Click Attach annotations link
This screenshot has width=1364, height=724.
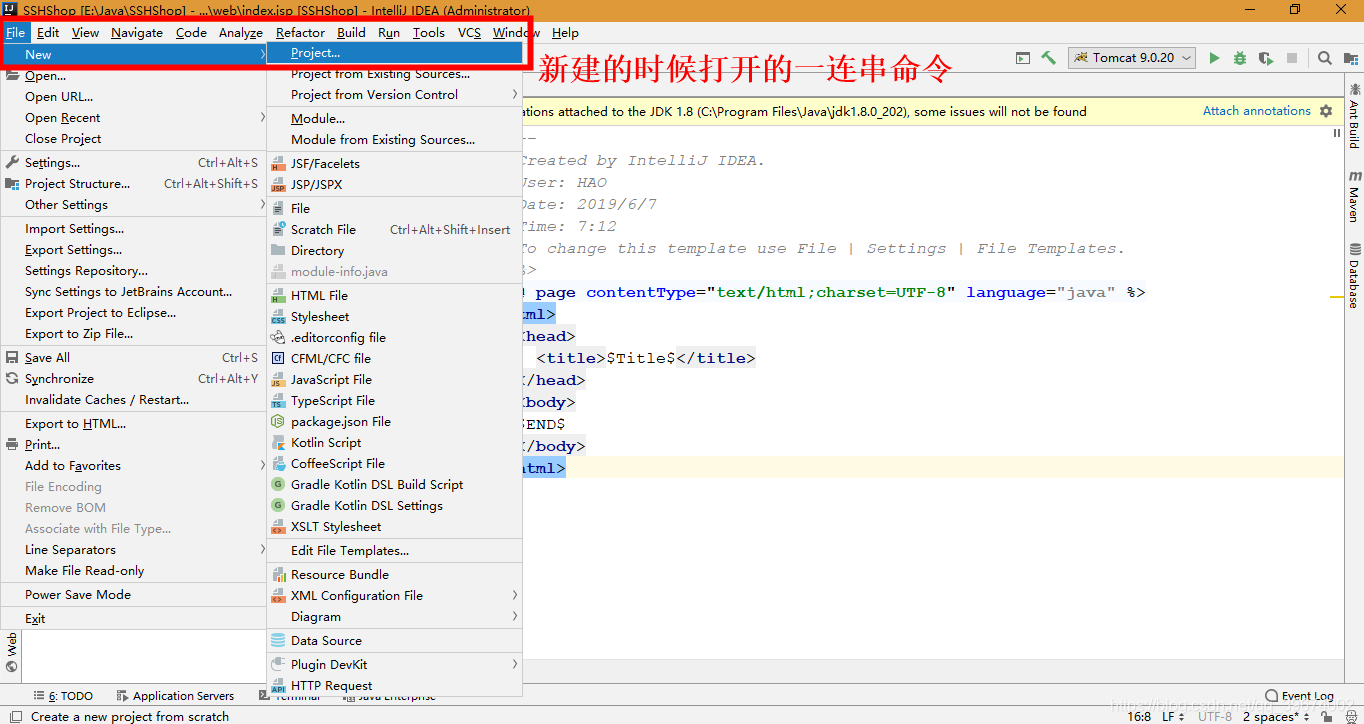[x=1256, y=111]
